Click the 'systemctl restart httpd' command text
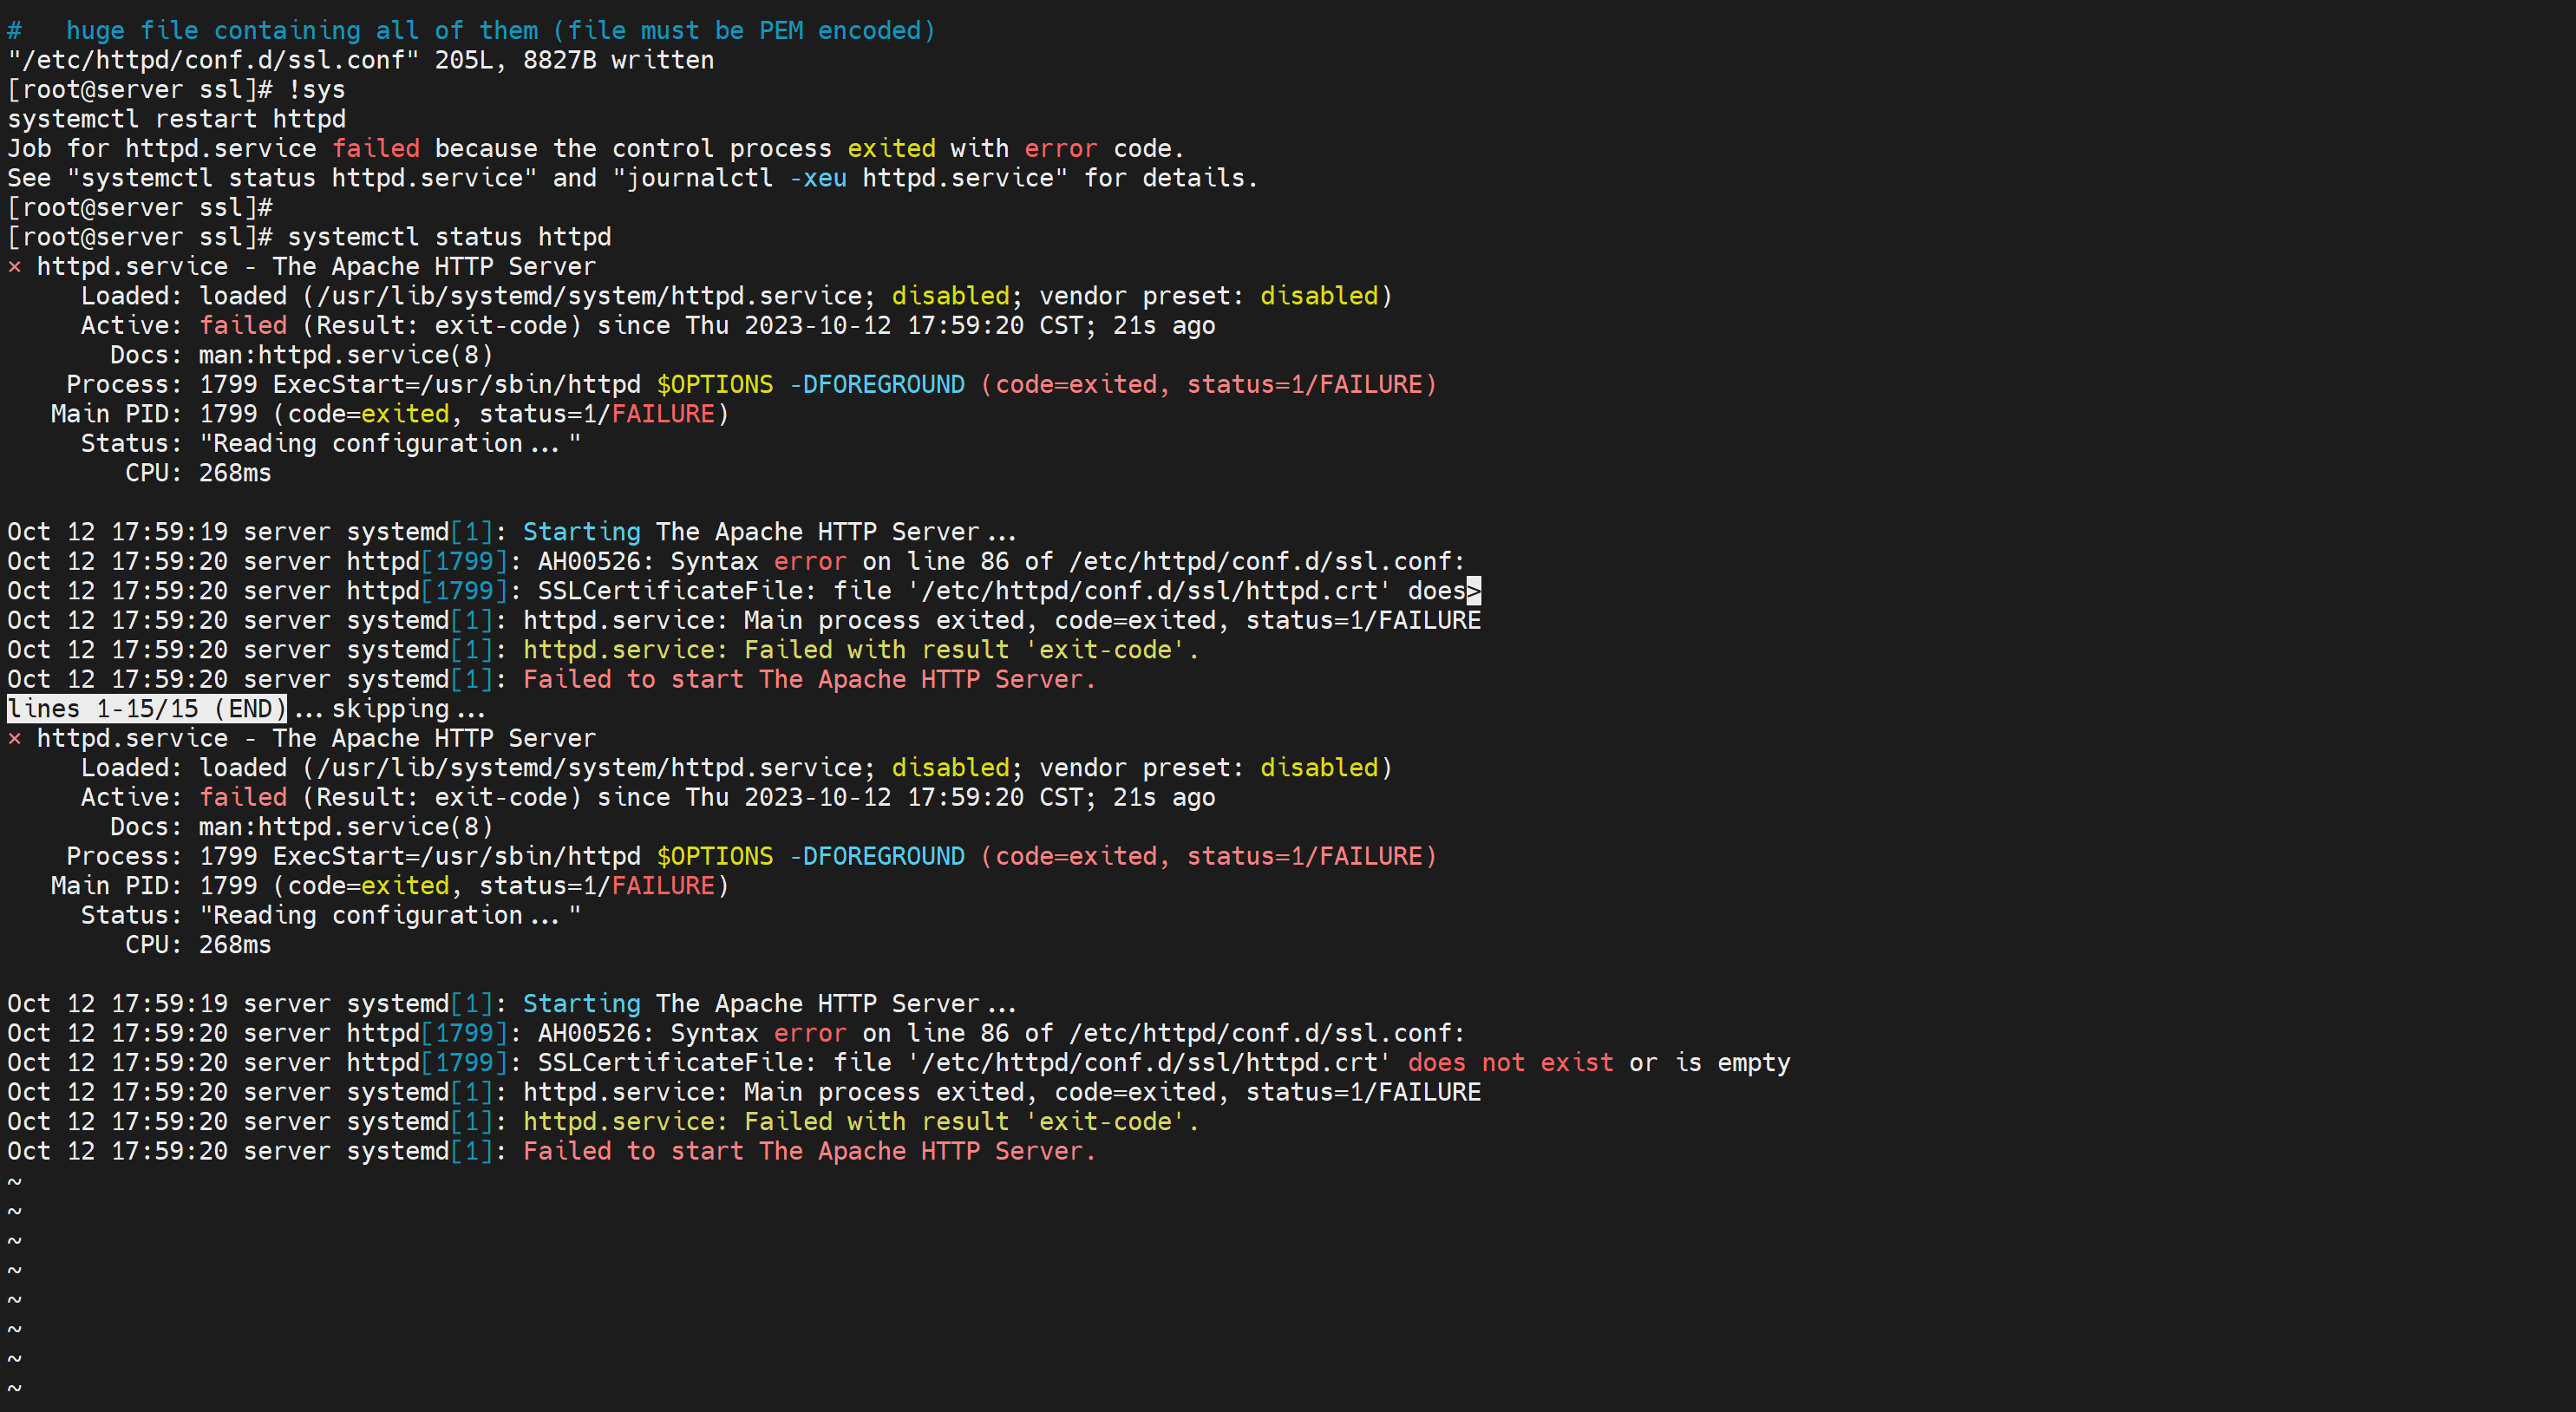 [176, 119]
